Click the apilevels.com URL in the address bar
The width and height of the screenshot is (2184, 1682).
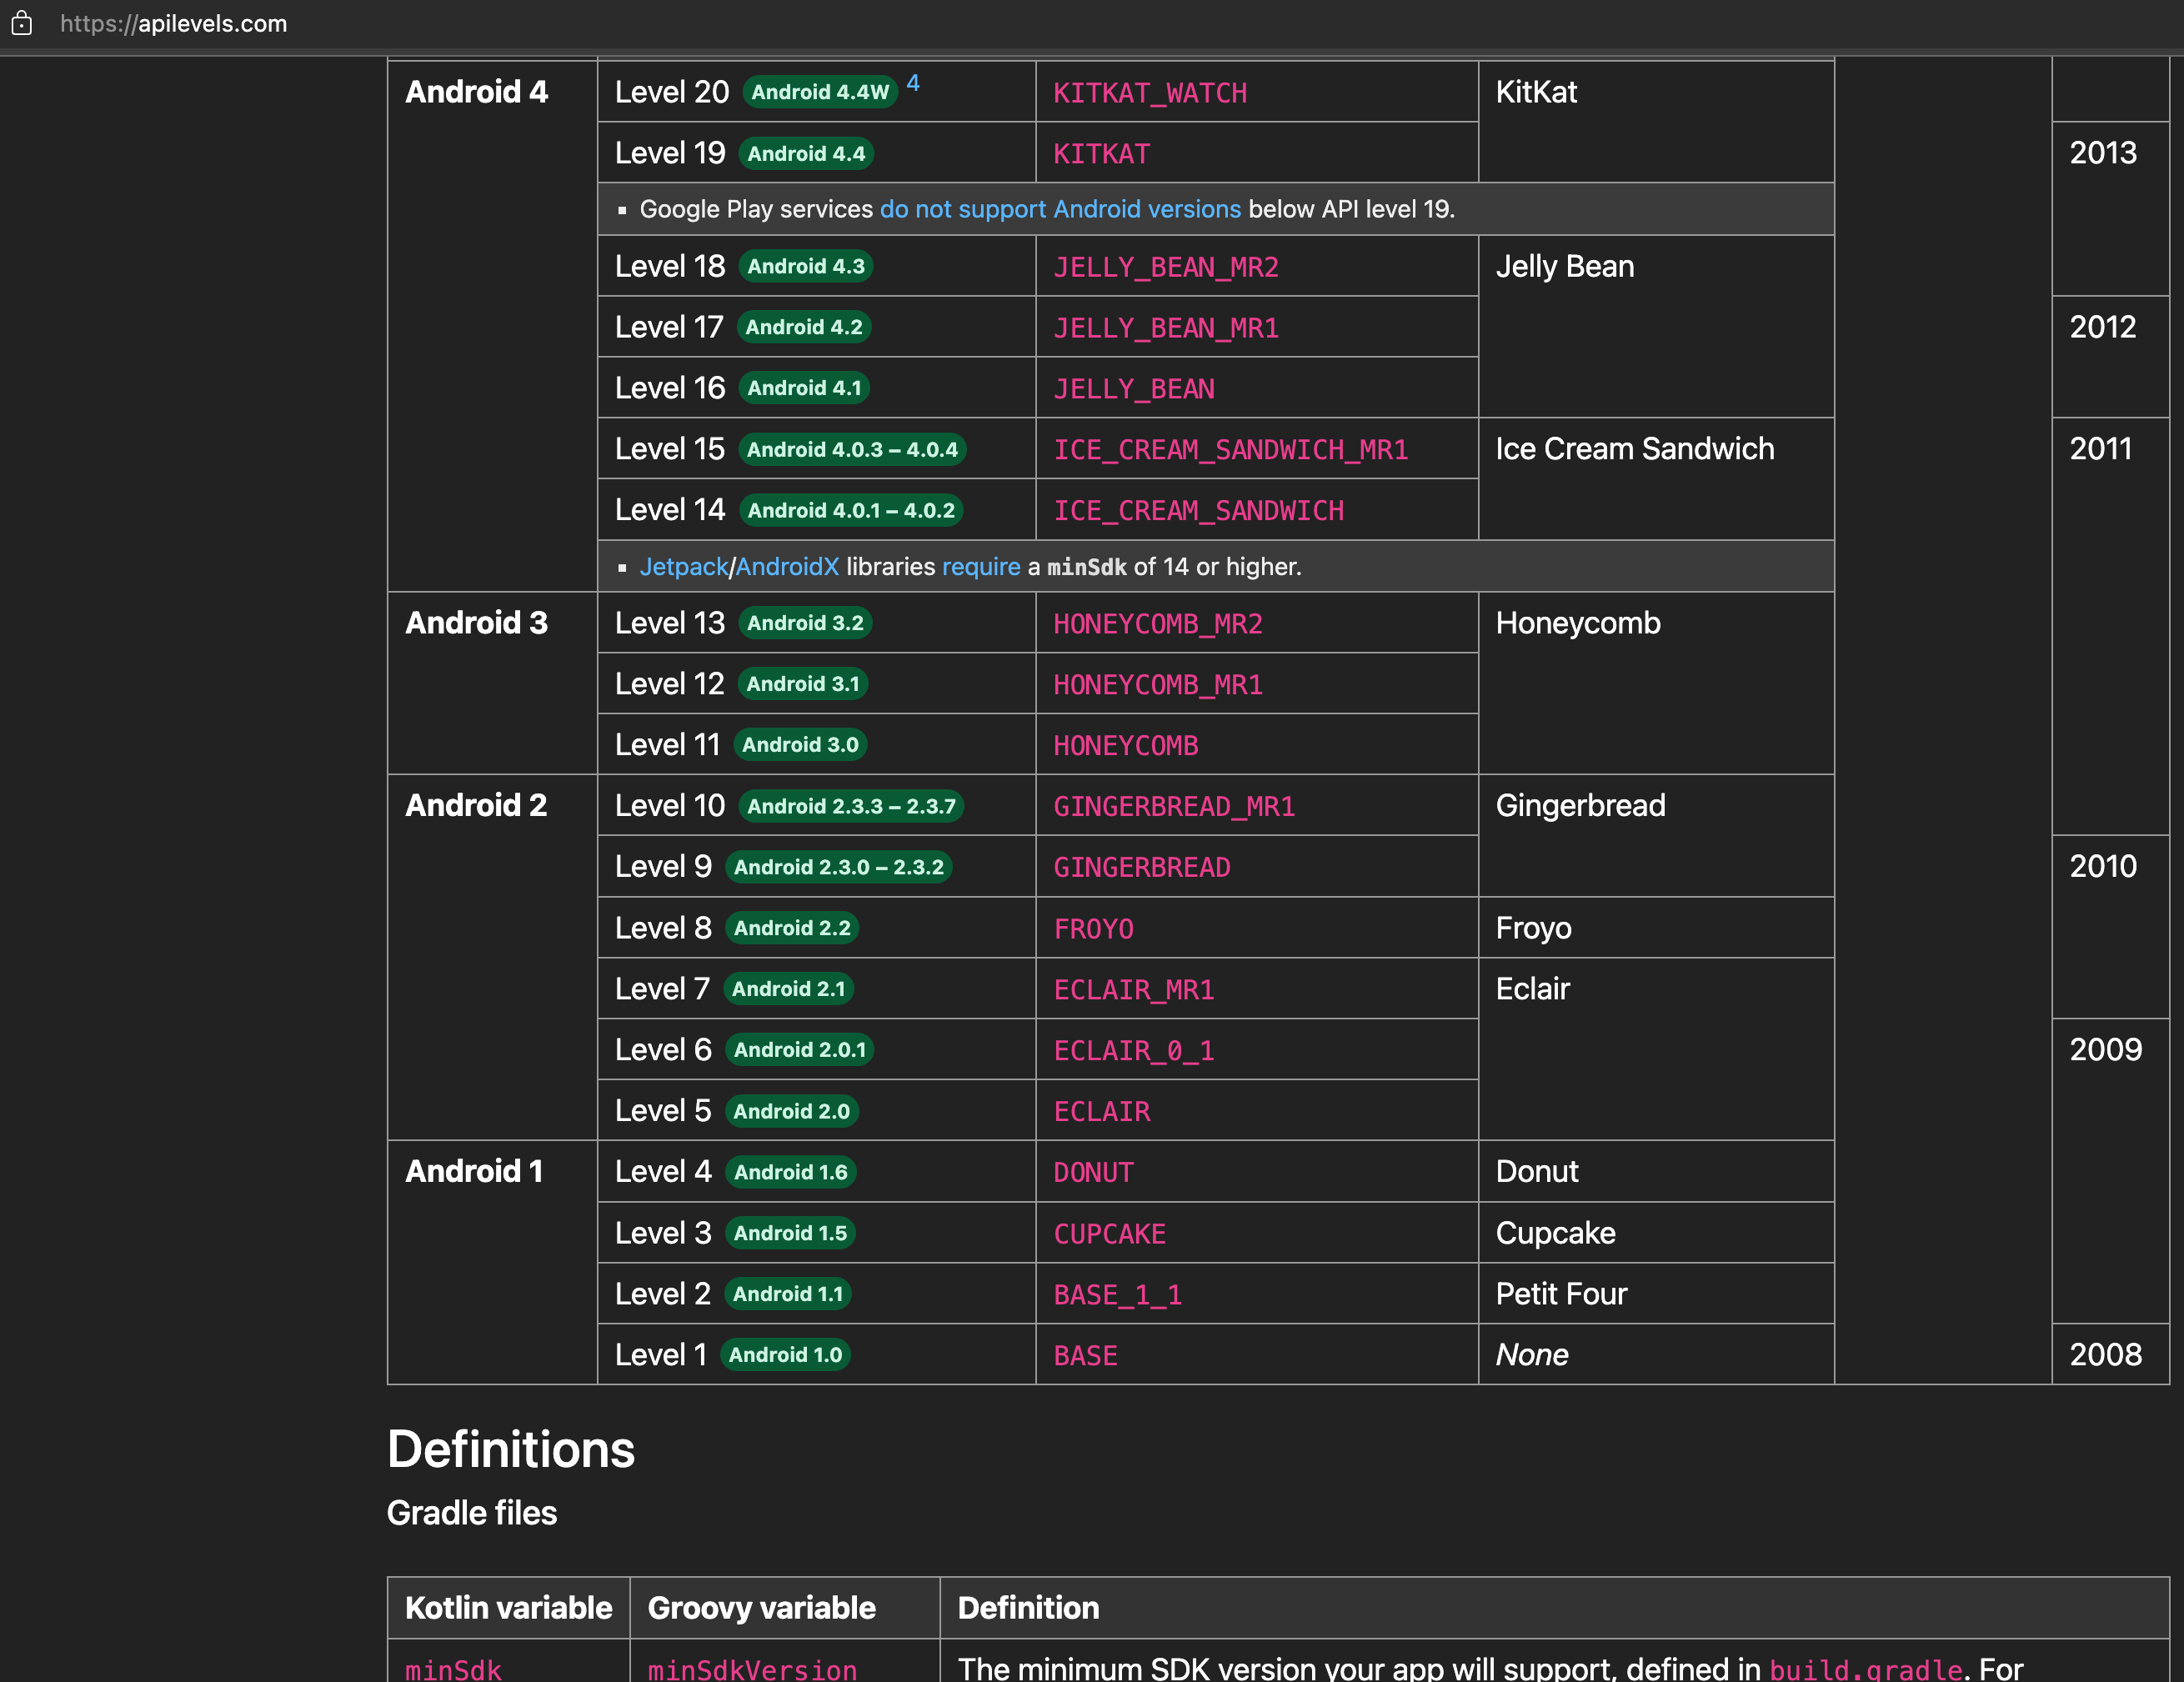(173, 24)
